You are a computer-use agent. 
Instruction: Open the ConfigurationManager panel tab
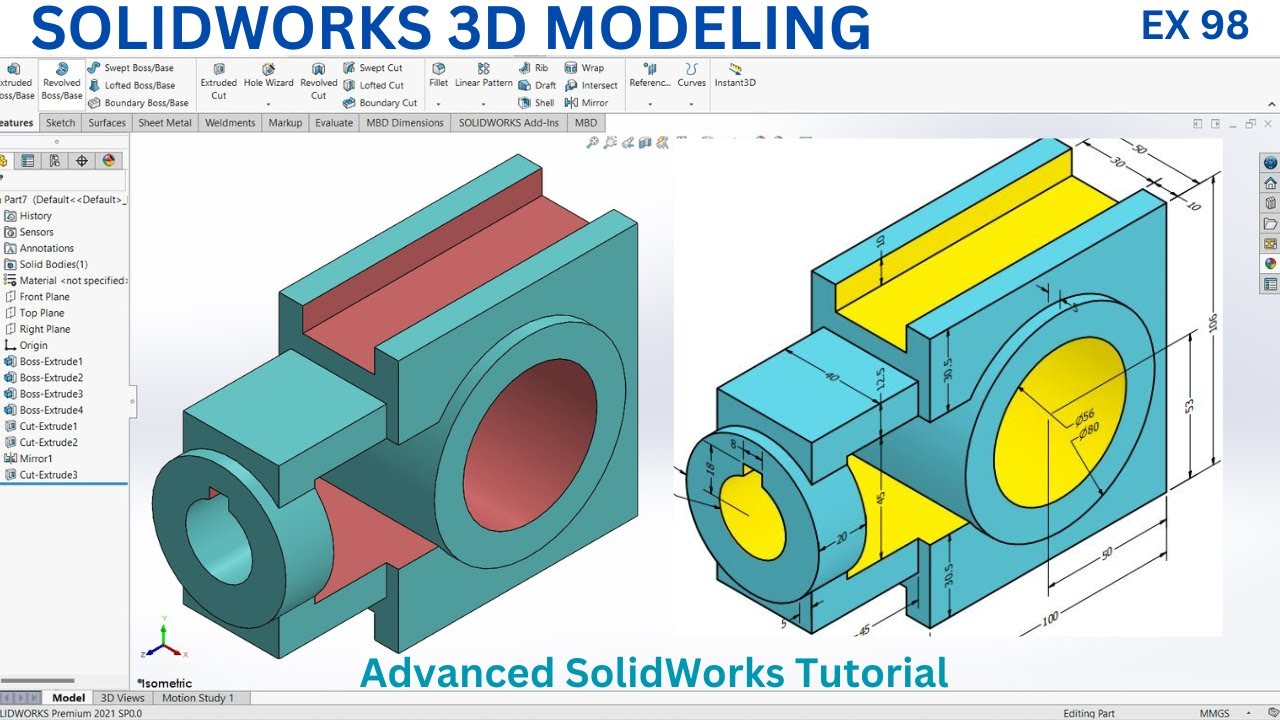(55, 160)
